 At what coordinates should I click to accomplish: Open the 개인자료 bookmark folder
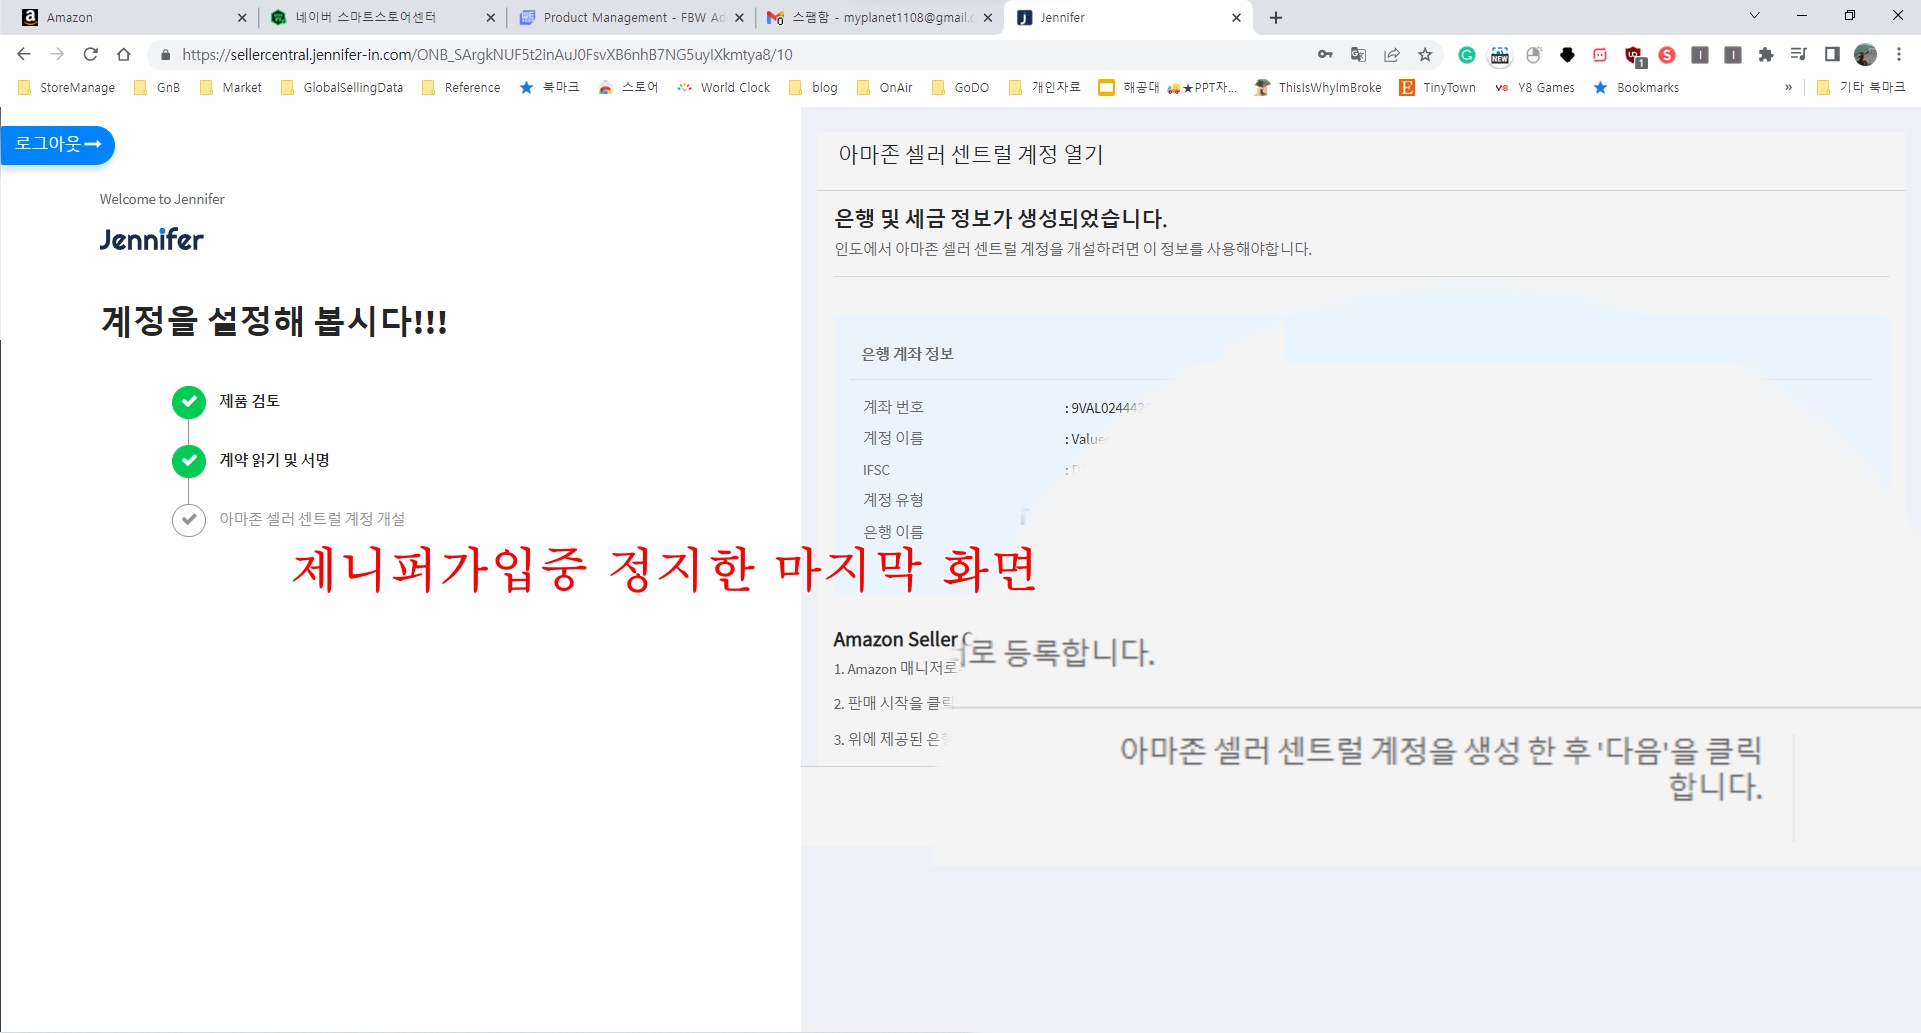(x=1045, y=88)
